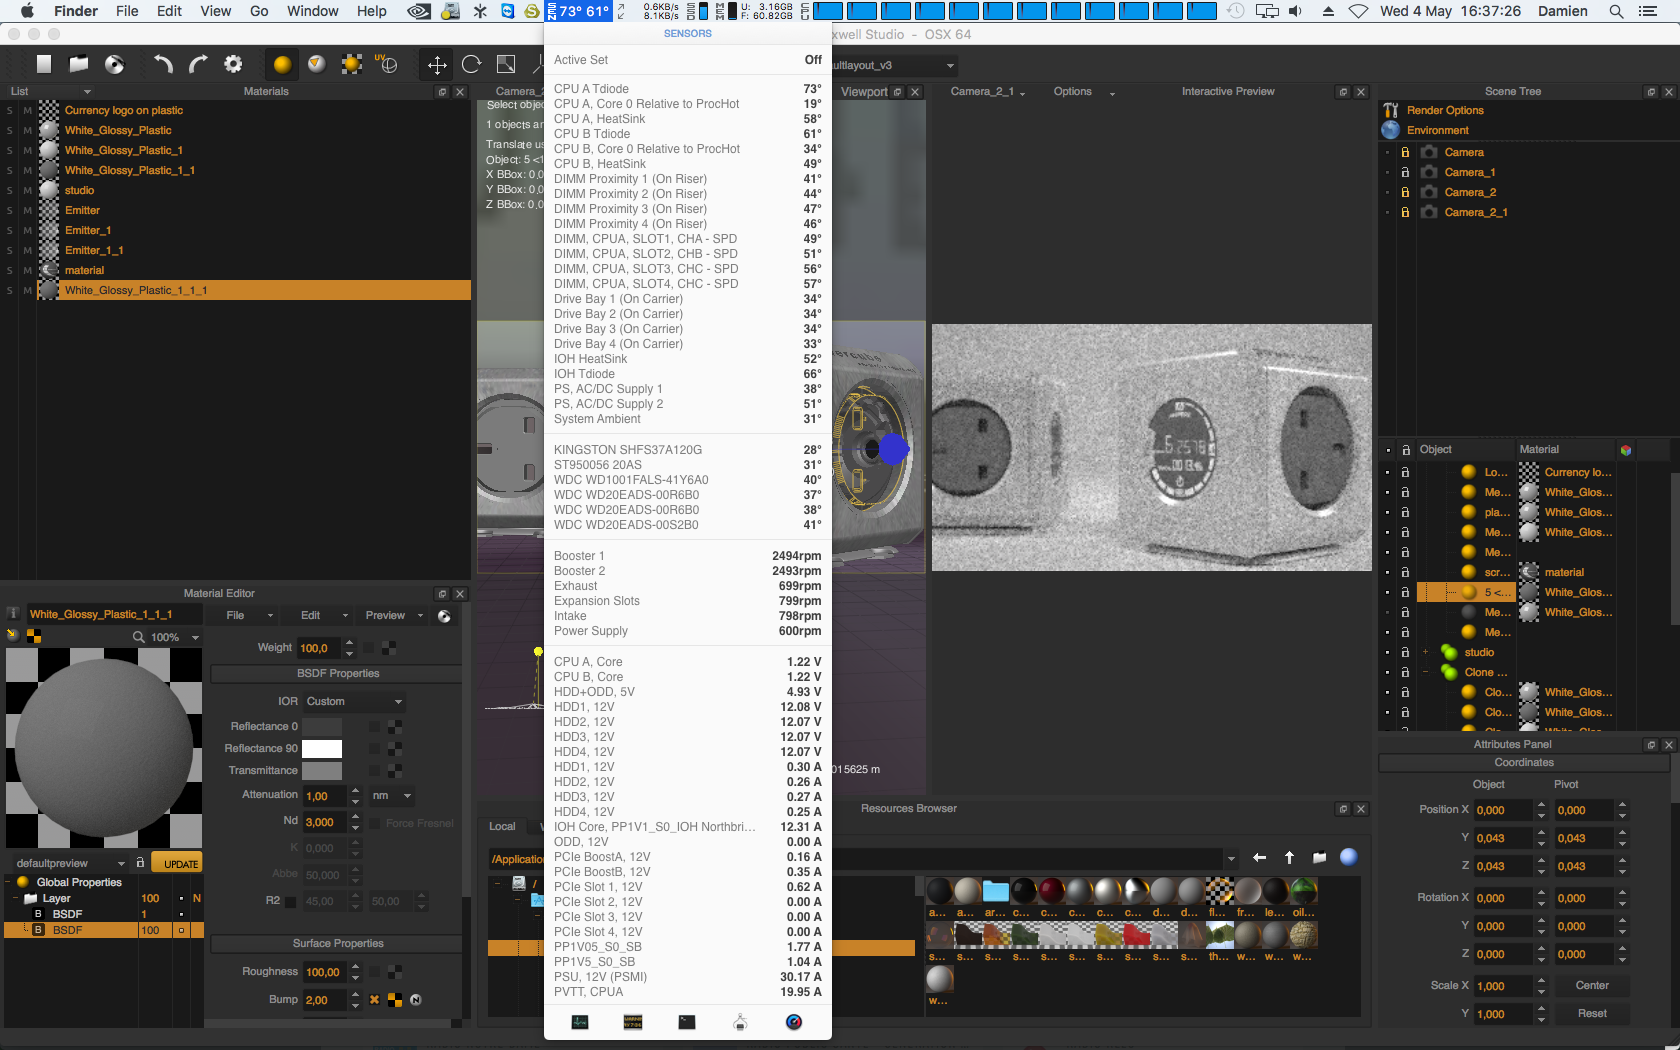Viewport: 1680px width, 1050px height.
Task: Remove the Bump texture with the X icon
Action: click(375, 1000)
